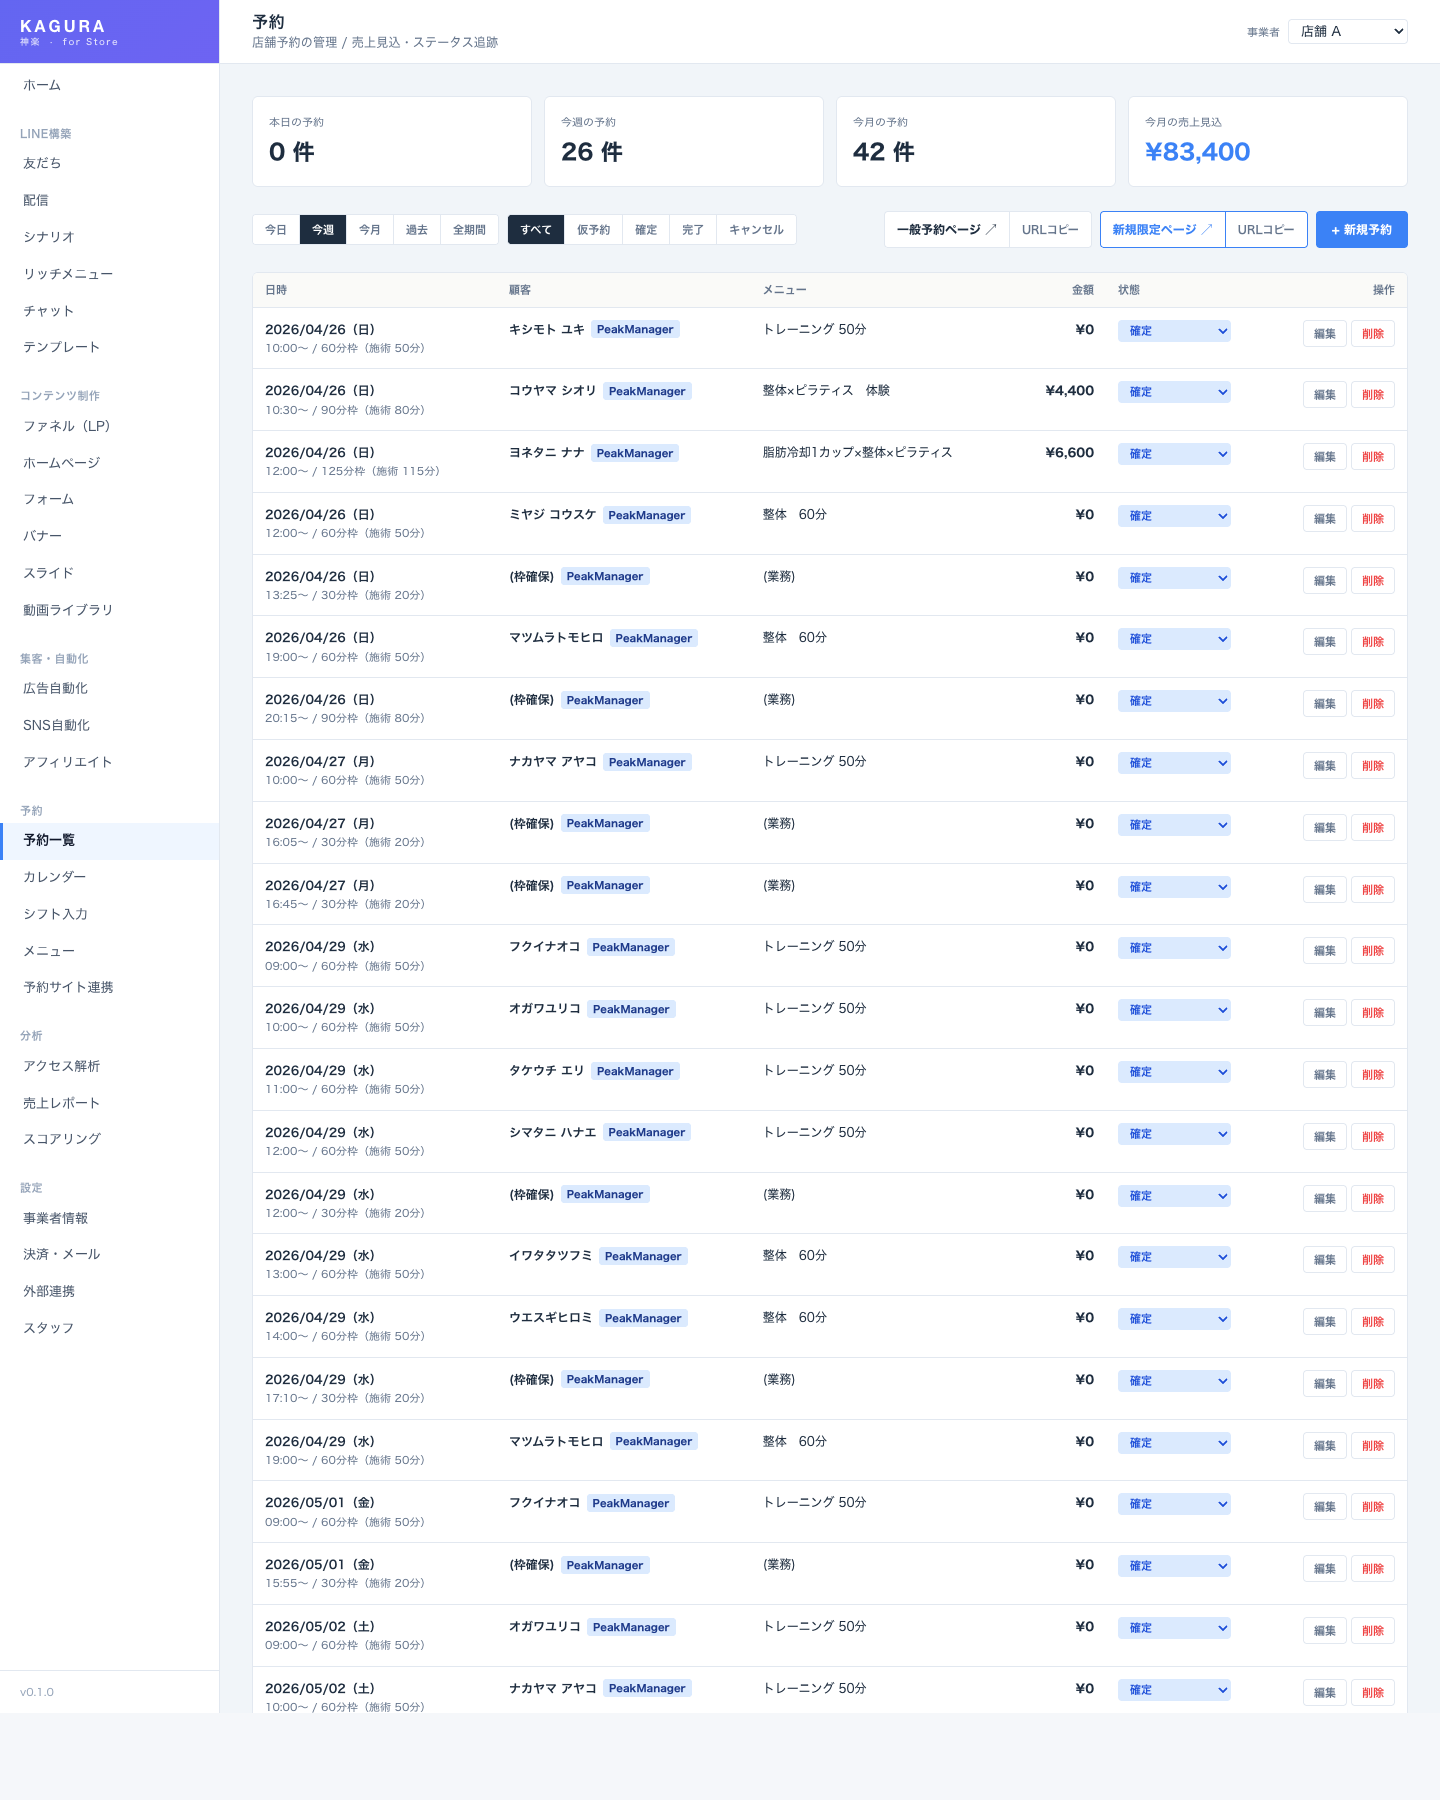Open the 事業者 店舗 A dropdown
Image resolution: width=1440 pixels, height=1800 pixels.
click(1347, 32)
